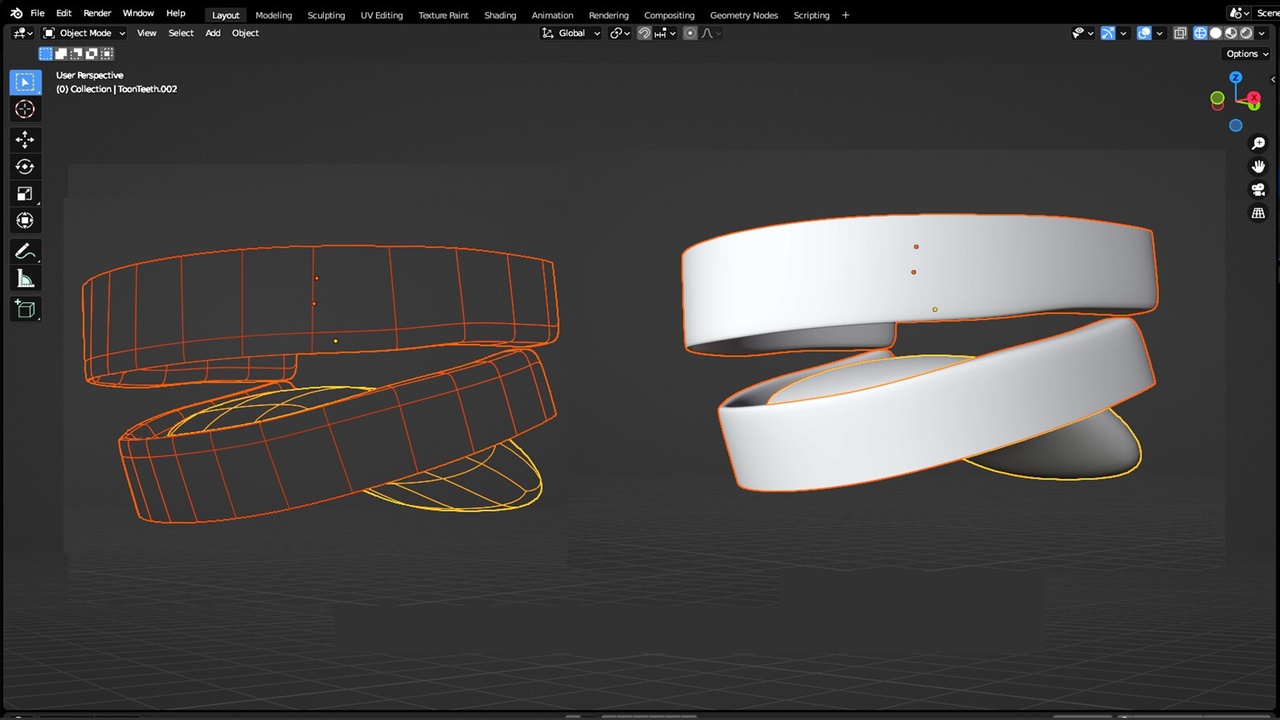Set selection mode to Invert
The image size is (1280, 720).
[x=91, y=53]
